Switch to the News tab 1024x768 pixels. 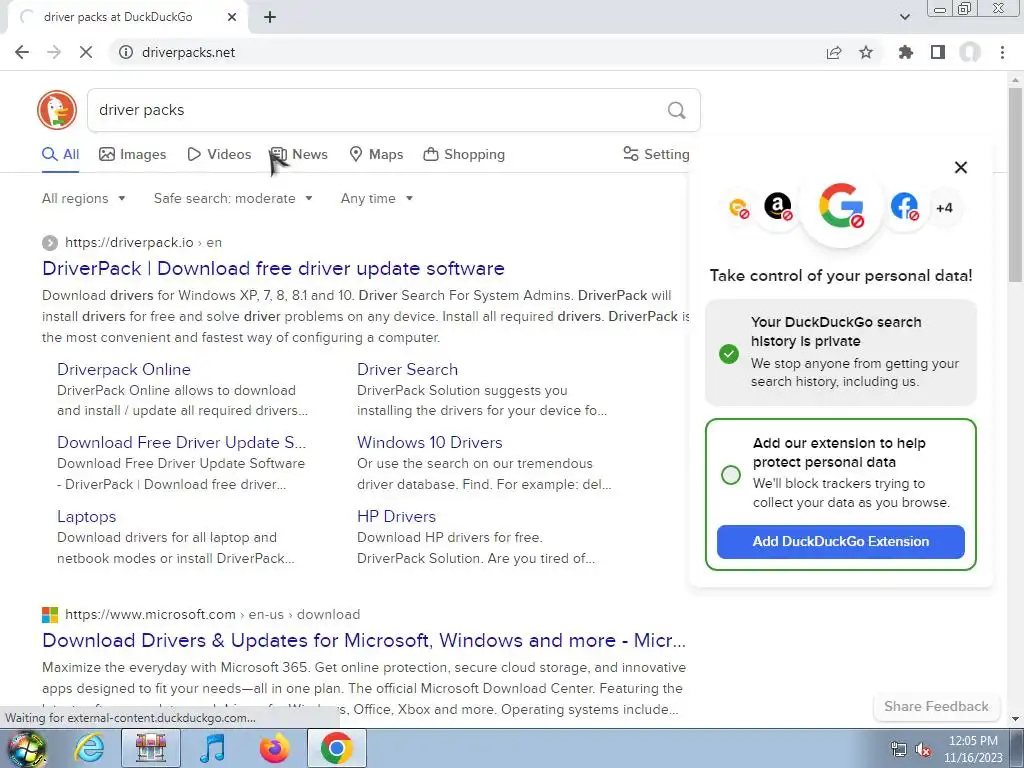300,154
